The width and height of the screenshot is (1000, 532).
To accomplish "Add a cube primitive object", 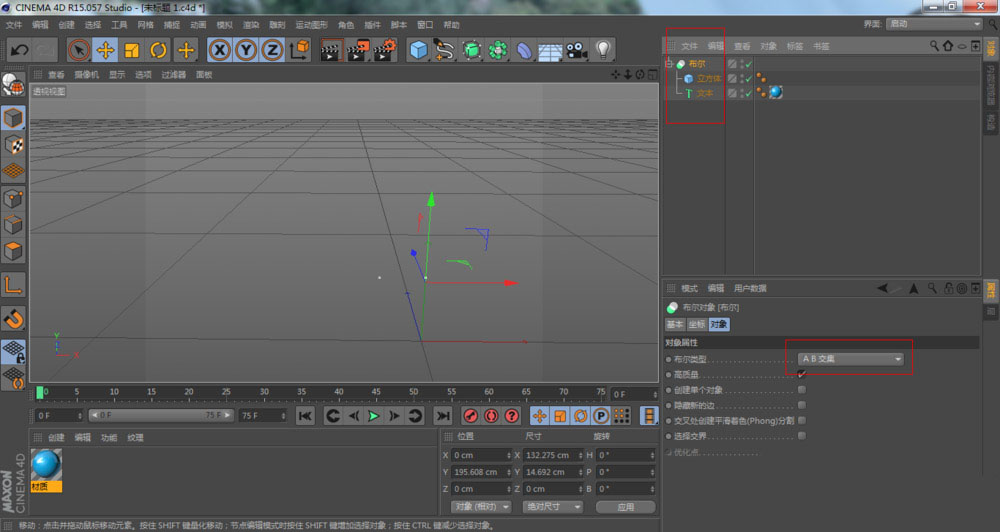I will tap(418, 50).
